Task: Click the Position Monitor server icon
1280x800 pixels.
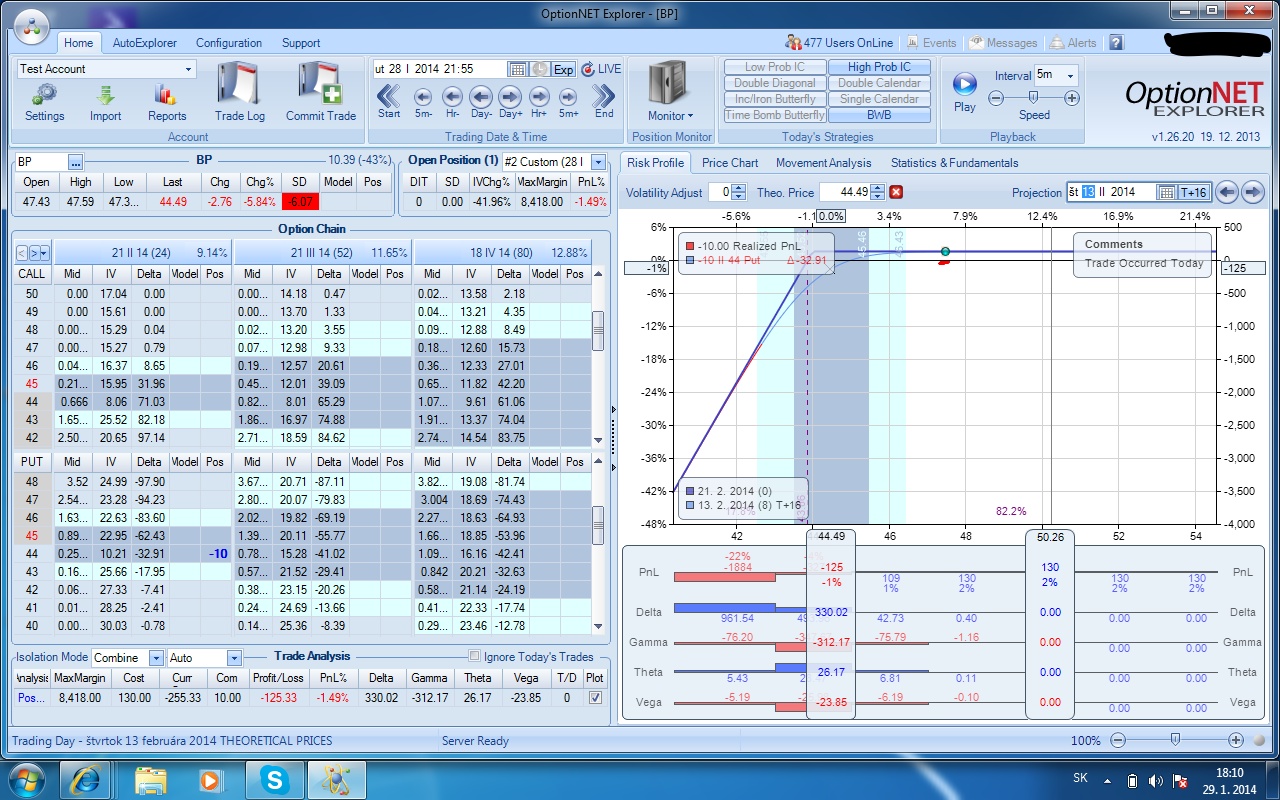Action: click(x=670, y=83)
